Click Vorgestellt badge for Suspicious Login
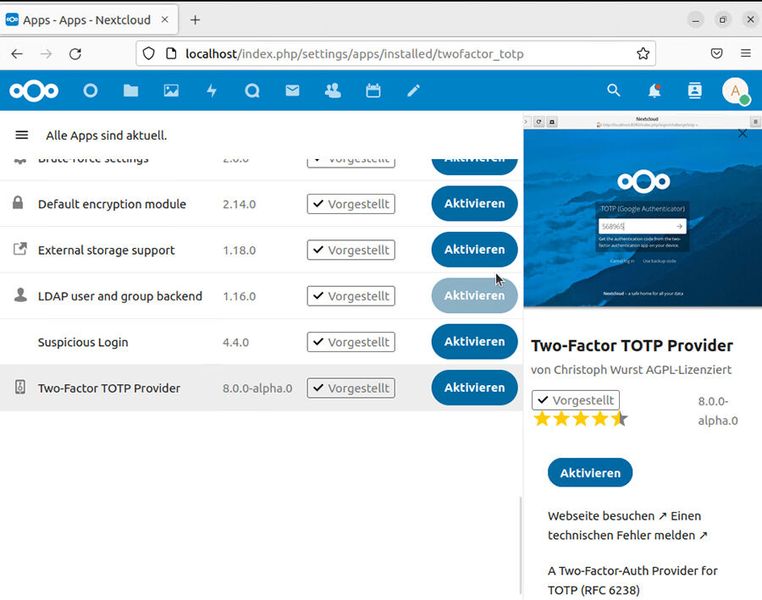762x600 pixels. click(351, 342)
